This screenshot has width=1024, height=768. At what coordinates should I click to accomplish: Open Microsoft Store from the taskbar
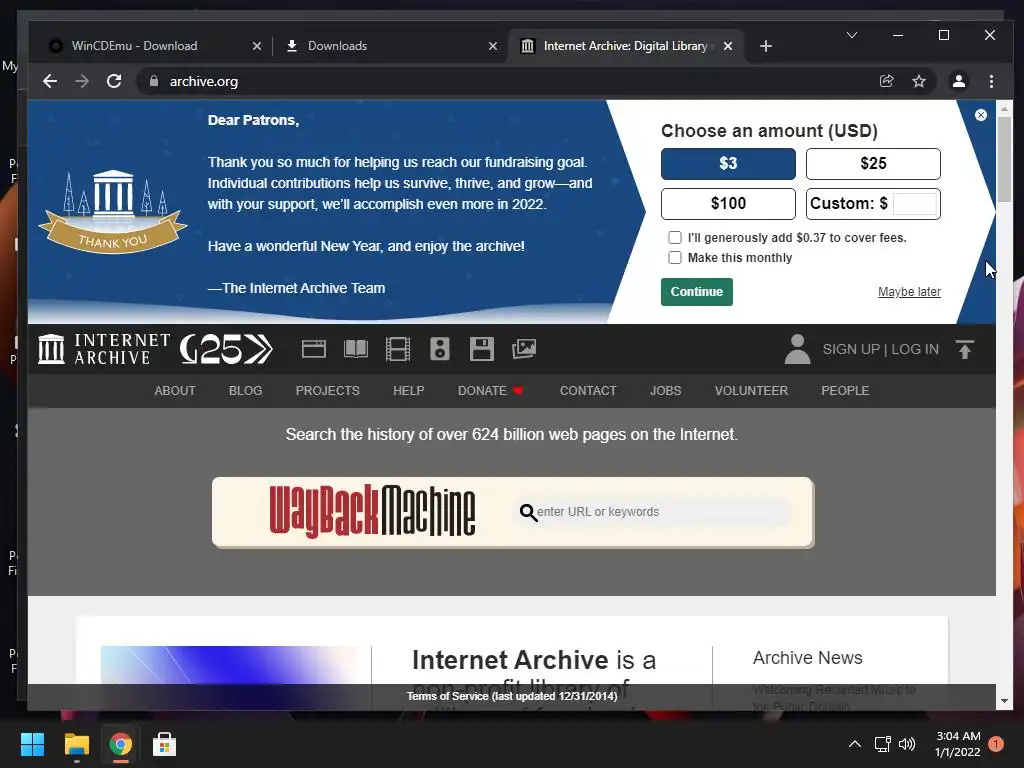pos(164,744)
